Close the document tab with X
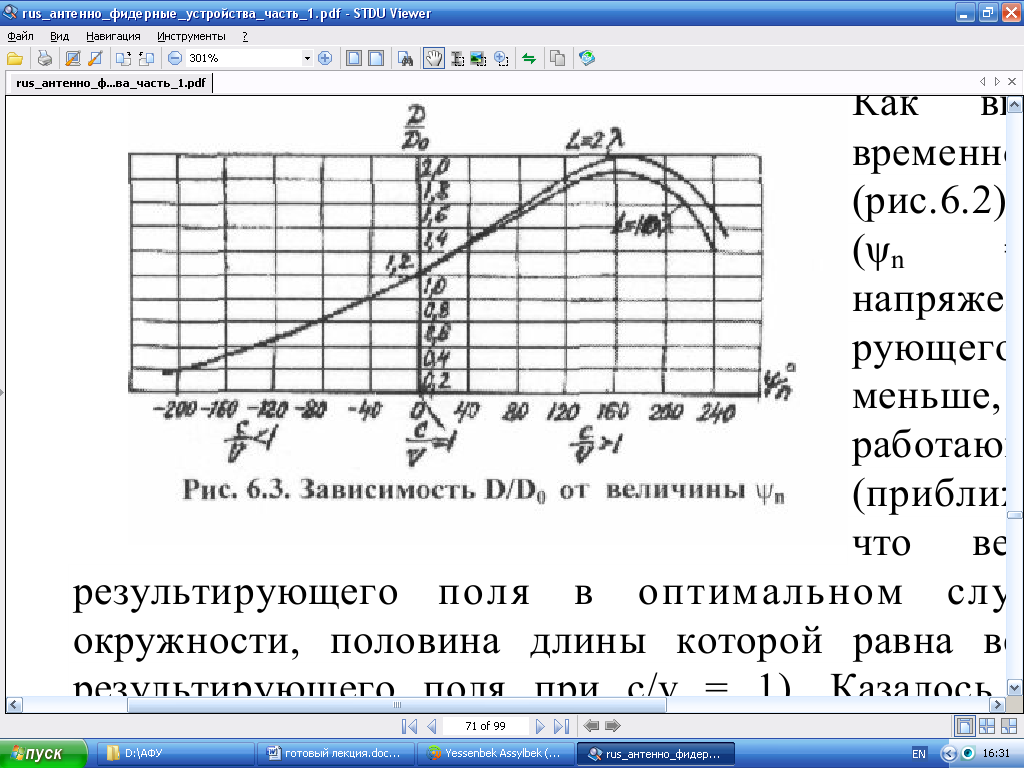 coord(1012,82)
